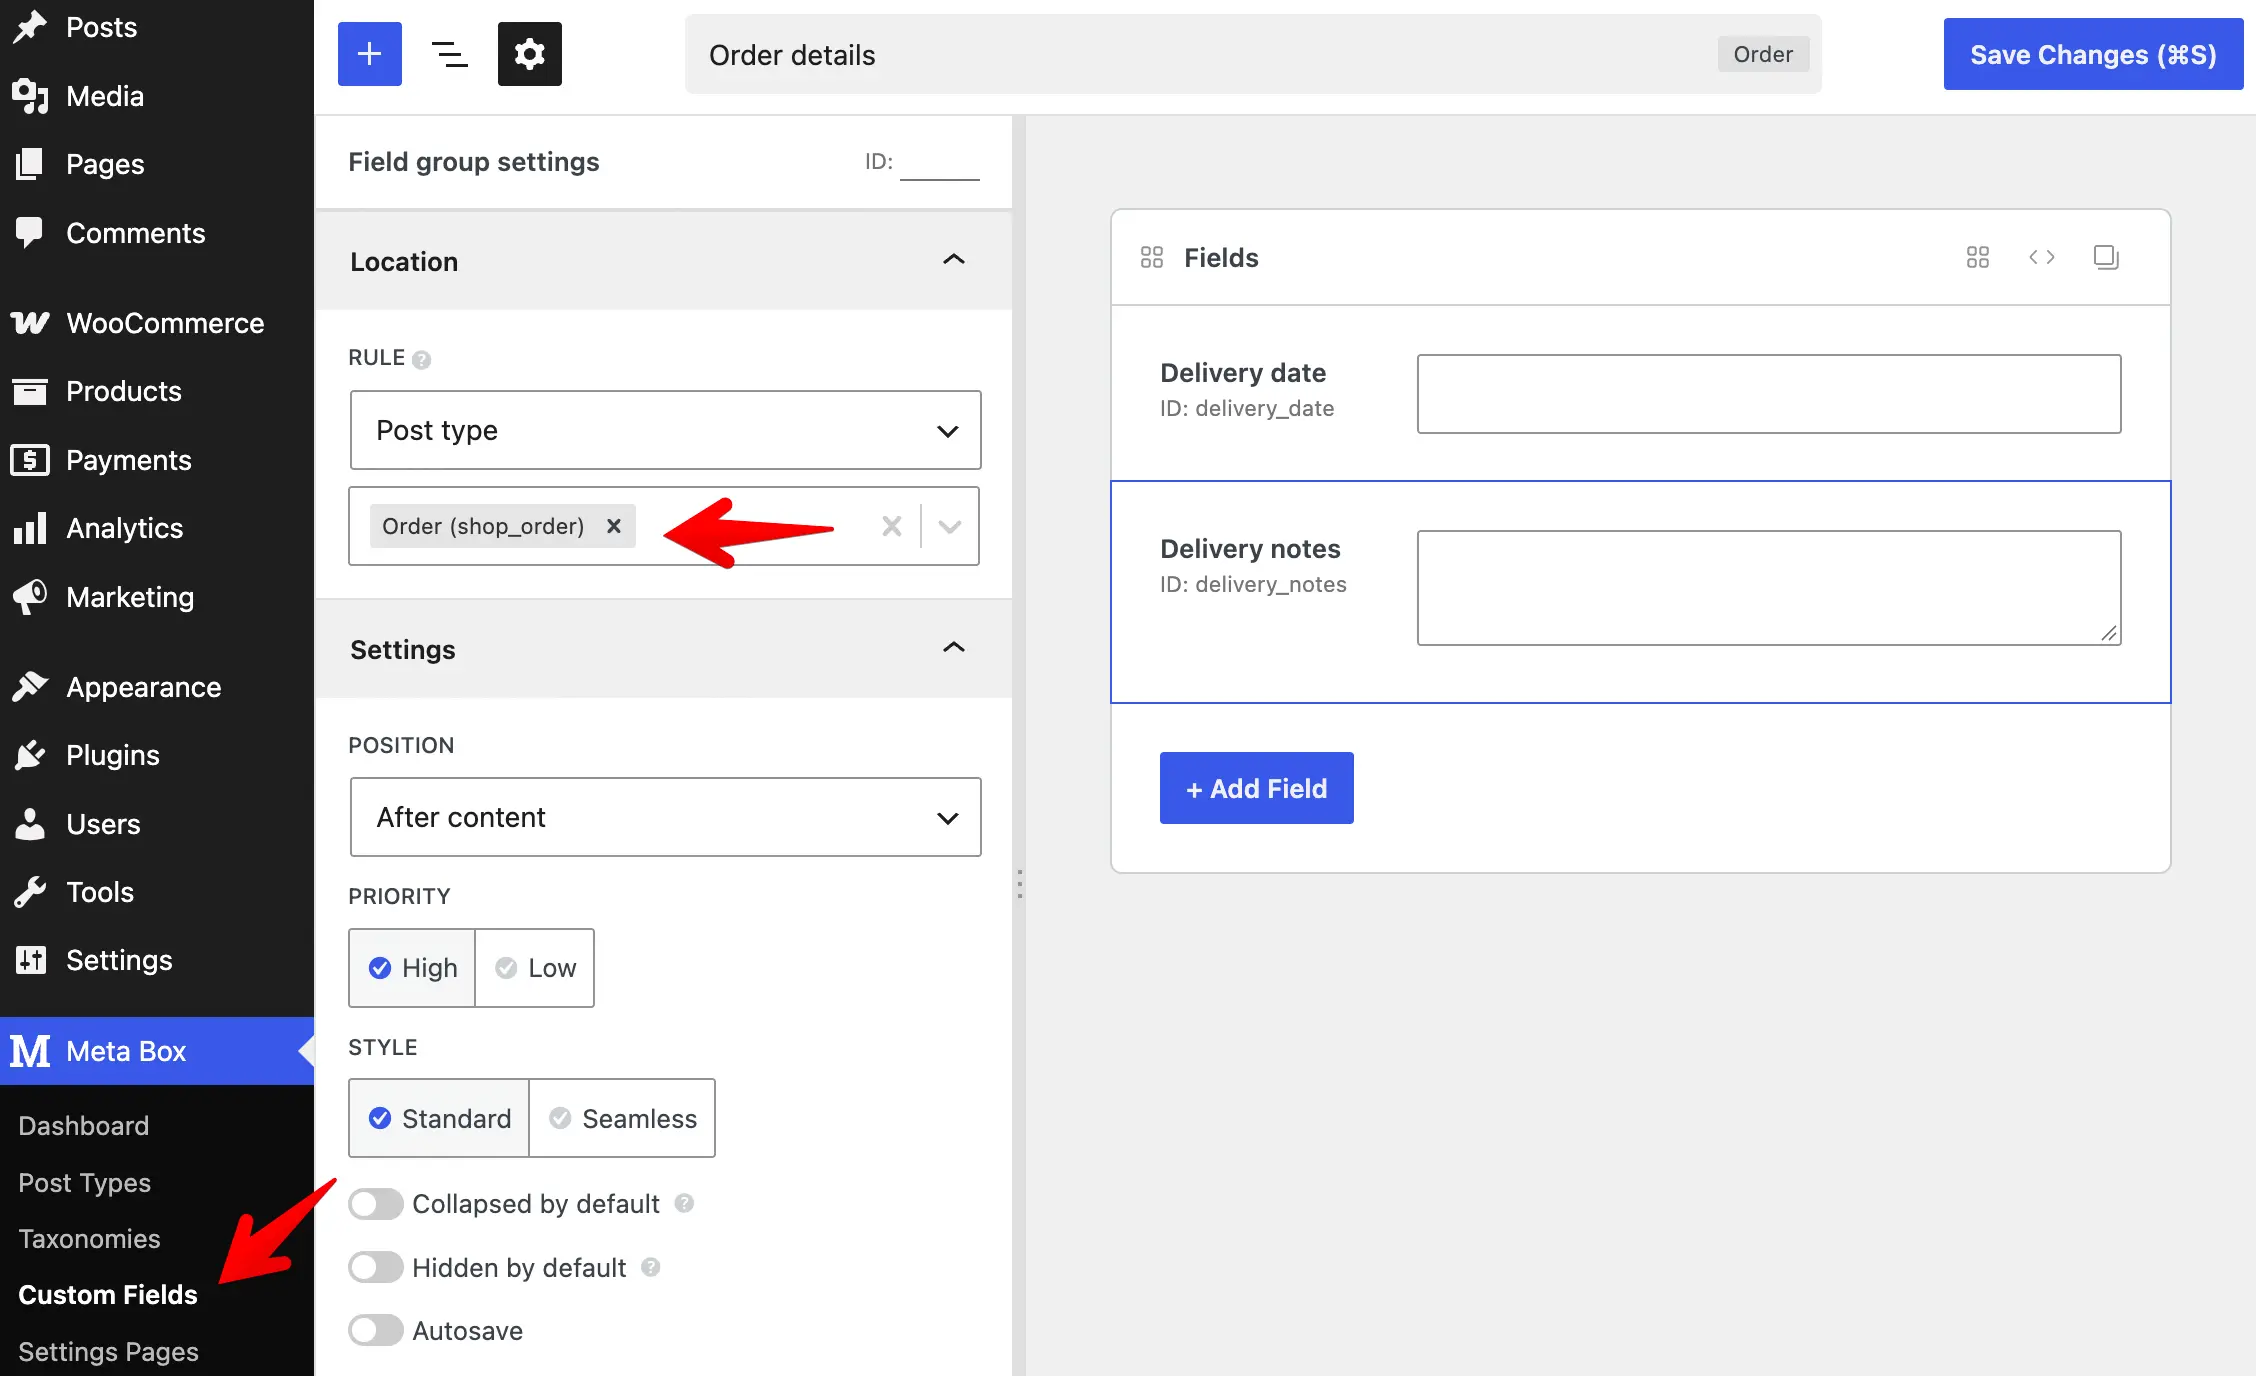
Task: Open field group settings gear icon
Action: pyautogui.click(x=530, y=54)
